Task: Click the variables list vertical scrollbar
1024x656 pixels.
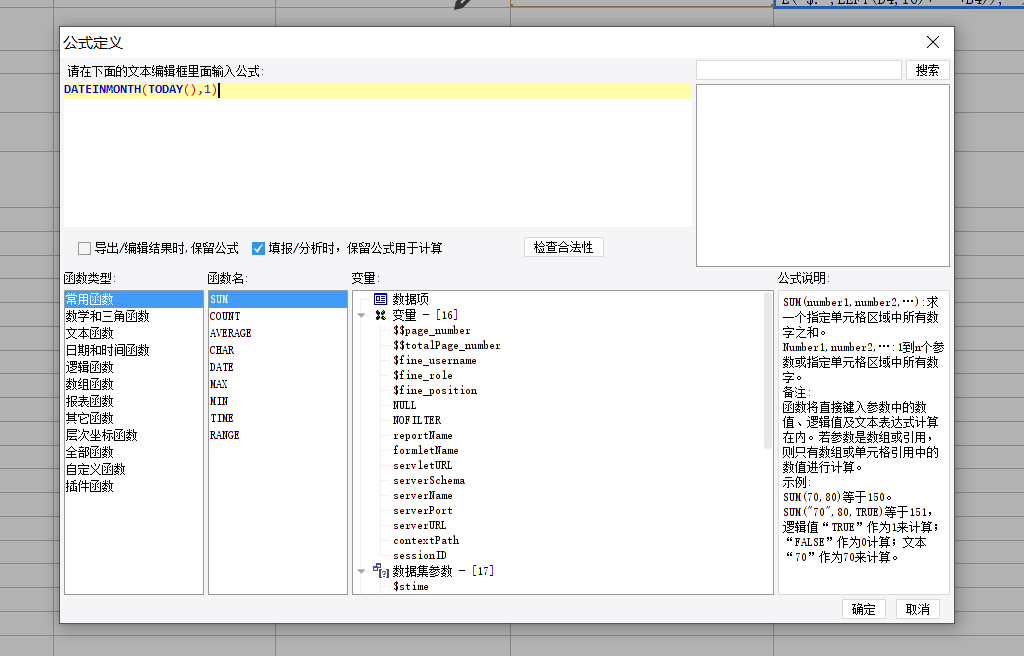Action: [x=768, y=370]
